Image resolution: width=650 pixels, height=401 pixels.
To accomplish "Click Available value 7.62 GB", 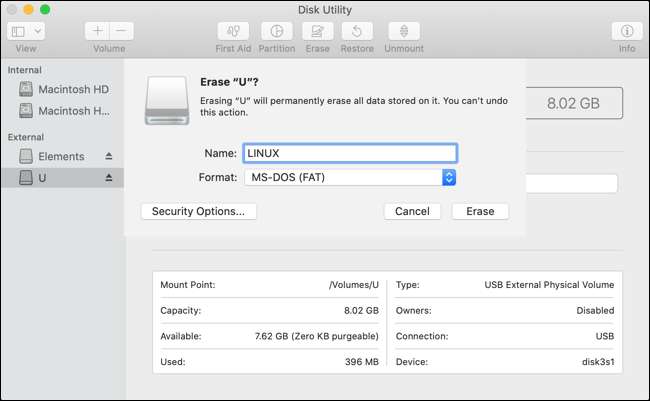I will pos(317,336).
